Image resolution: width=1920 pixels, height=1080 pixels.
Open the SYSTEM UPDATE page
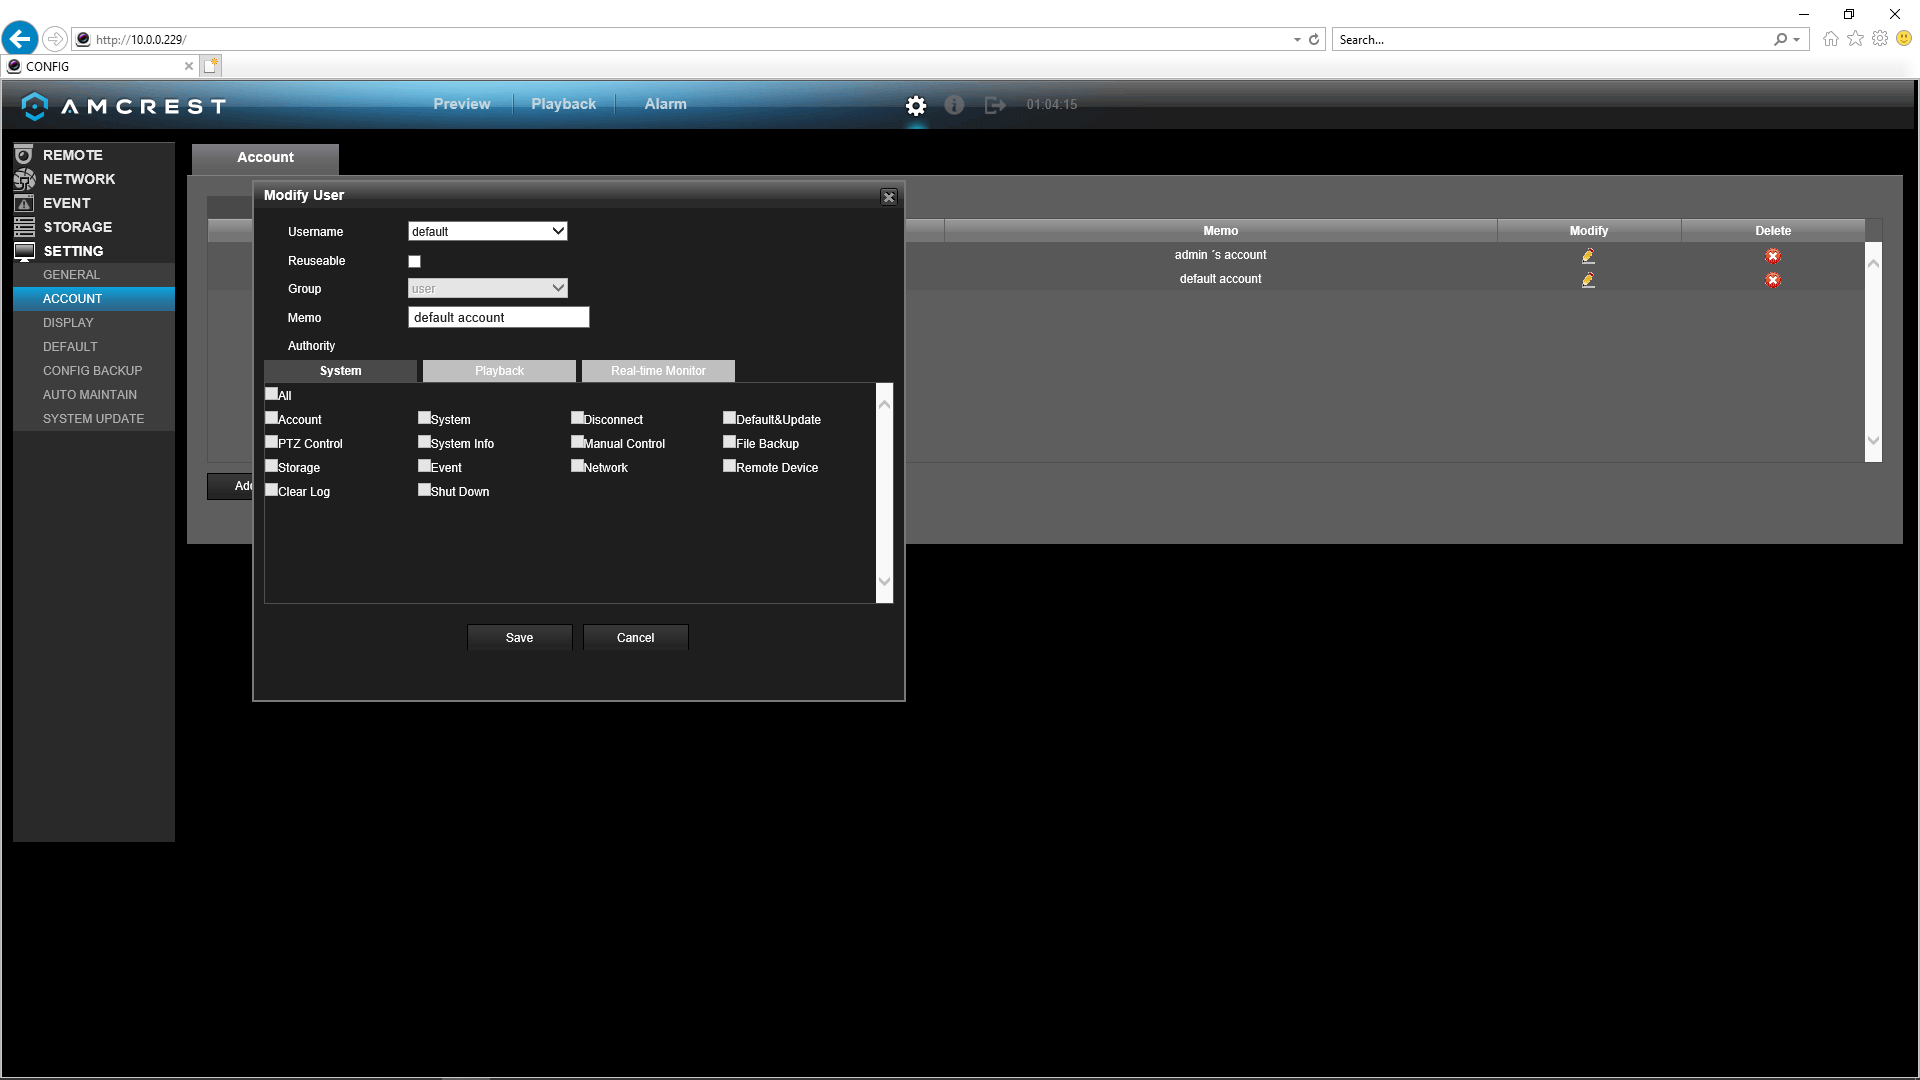[x=93, y=419]
